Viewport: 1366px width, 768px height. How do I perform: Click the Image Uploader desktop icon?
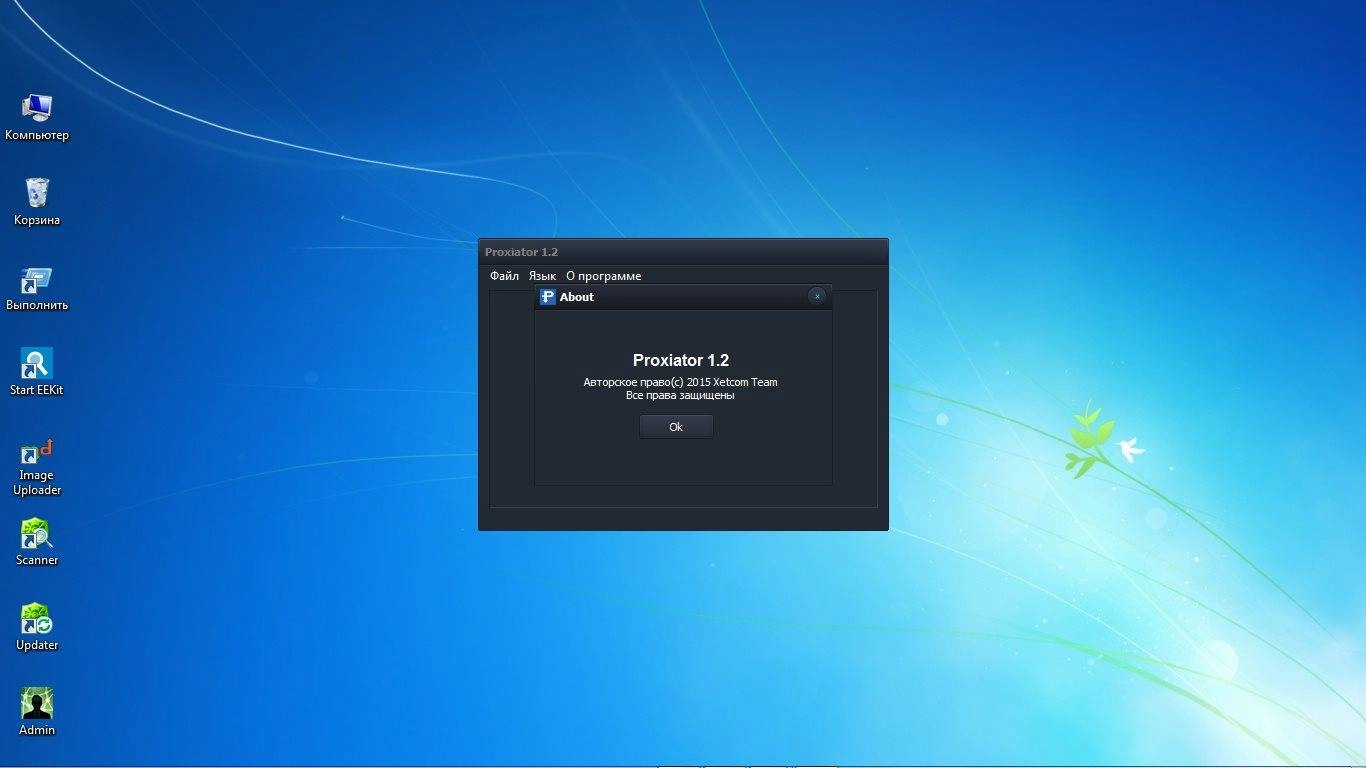[37, 467]
